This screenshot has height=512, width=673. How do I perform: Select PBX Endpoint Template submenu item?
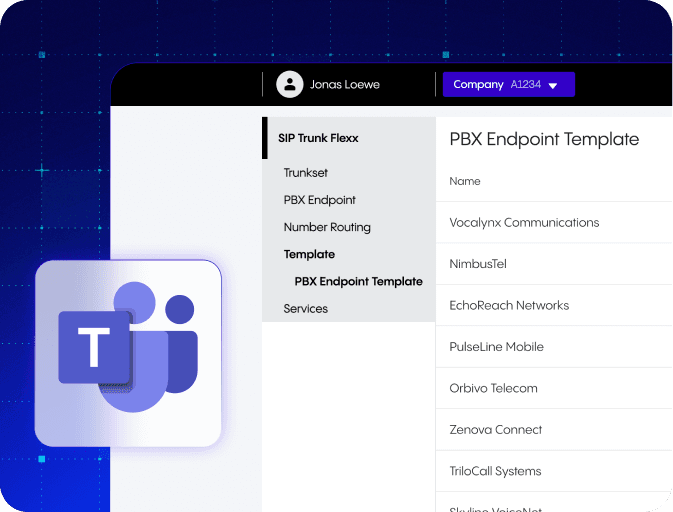(x=358, y=282)
